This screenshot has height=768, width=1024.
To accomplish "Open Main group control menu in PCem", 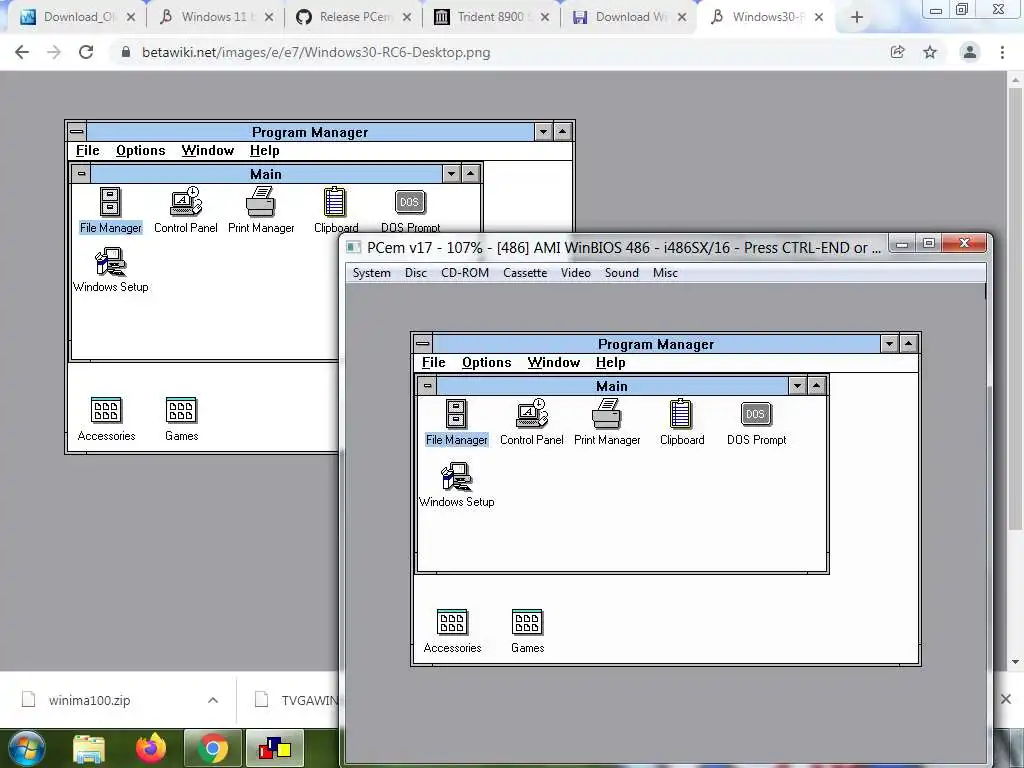I will pyautogui.click(x=427, y=385).
